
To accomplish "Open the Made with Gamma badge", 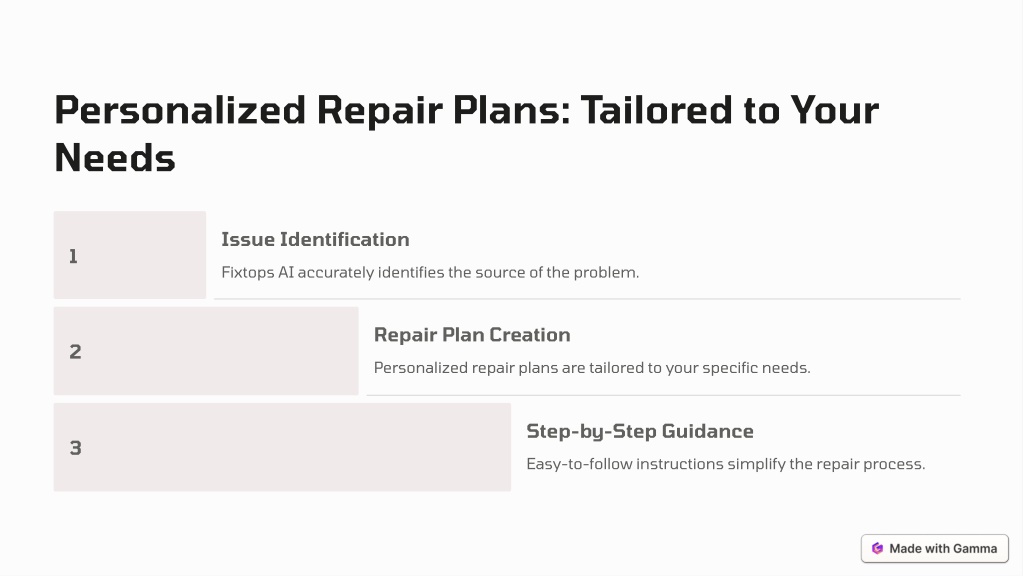I will [x=935, y=549].
